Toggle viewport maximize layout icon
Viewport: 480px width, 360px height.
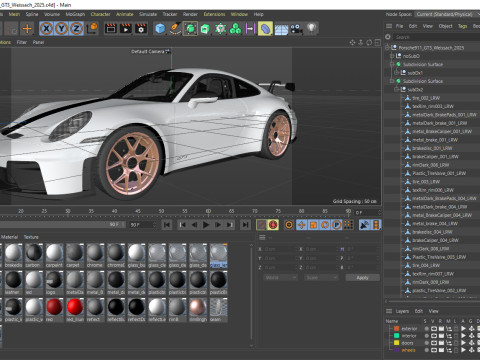click(377, 43)
